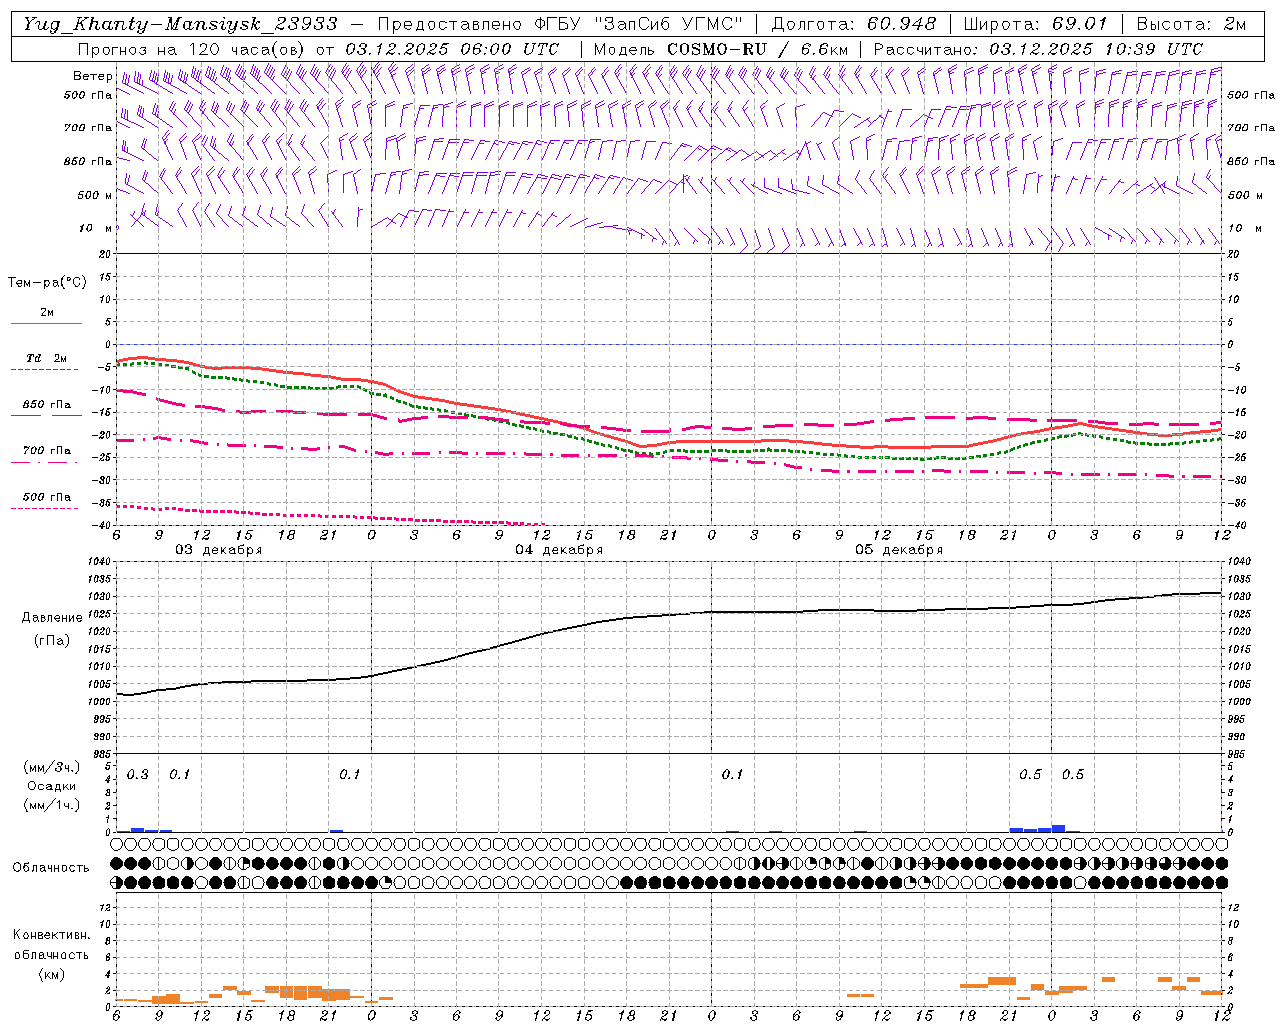
Task: Select the 700 гПа temperature legend entry
Action: click(x=47, y=451)
